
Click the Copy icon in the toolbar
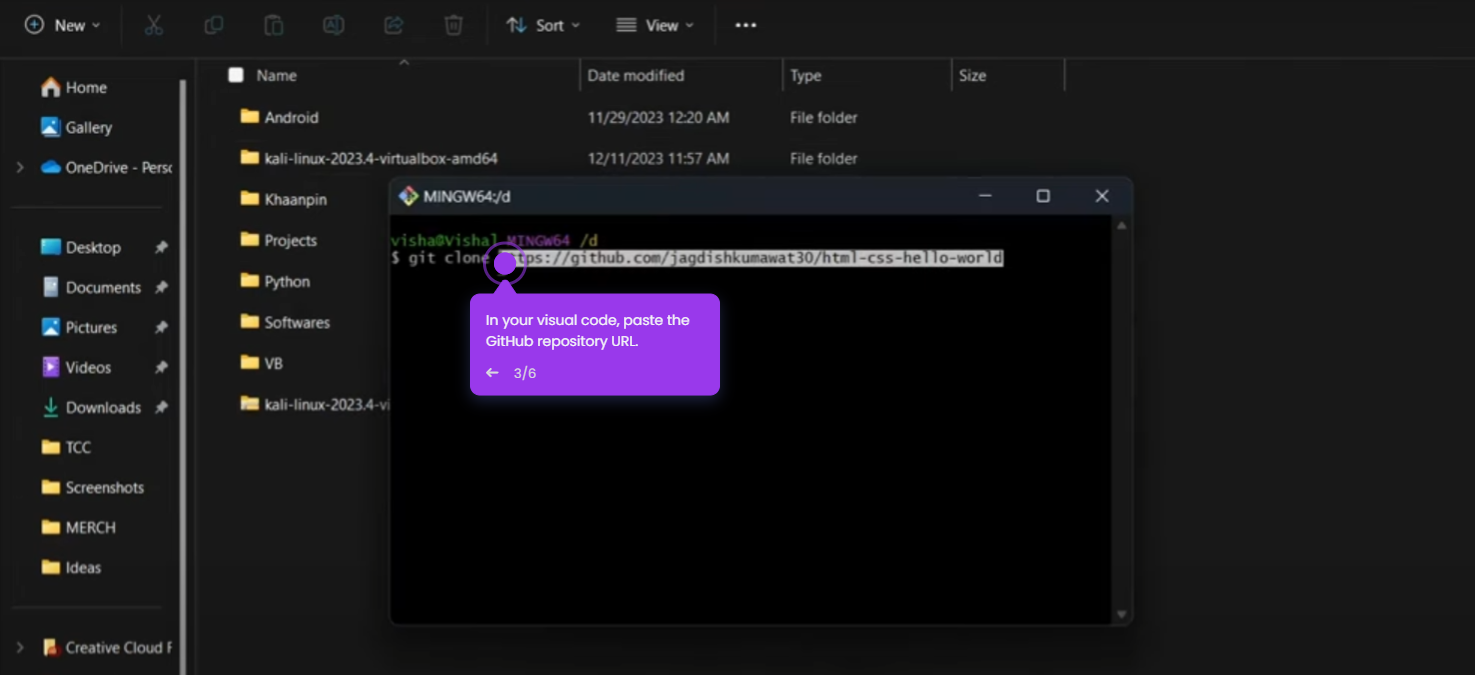(213, 25)
